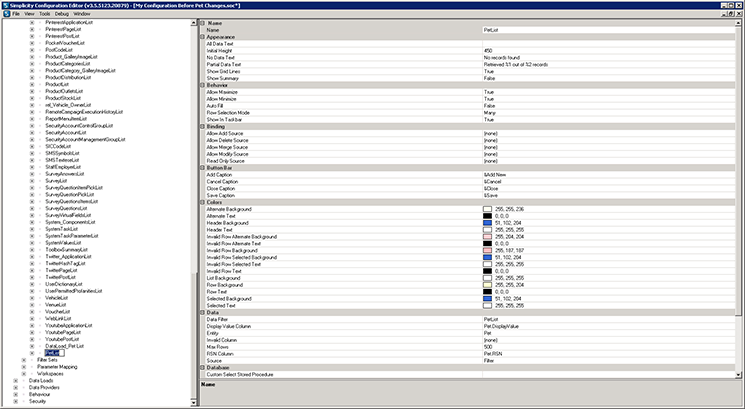This screenshot has height=409, width=745.
Task: Click the Show Grid Lines True value
Action: pos(489,71)
